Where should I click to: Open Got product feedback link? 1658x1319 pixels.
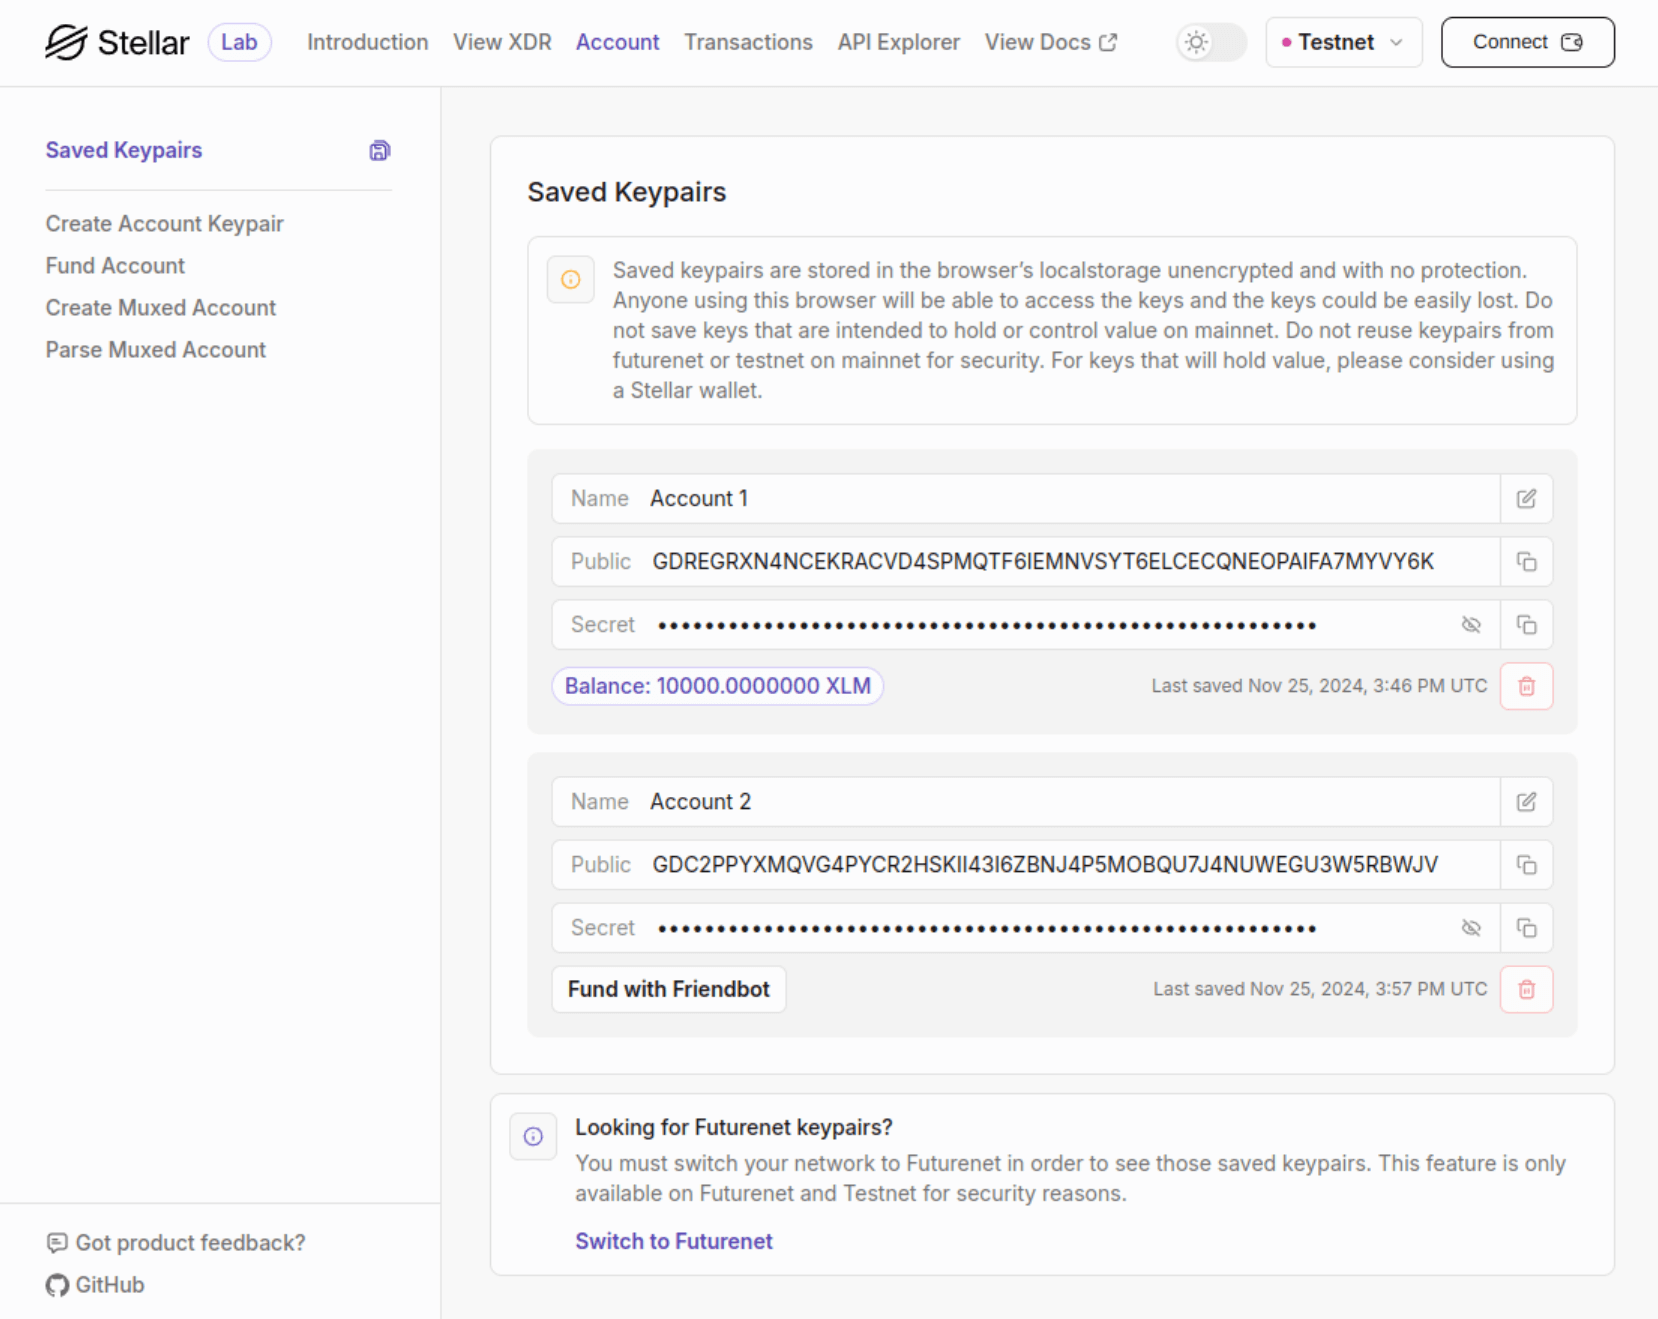coord(176,1243)
